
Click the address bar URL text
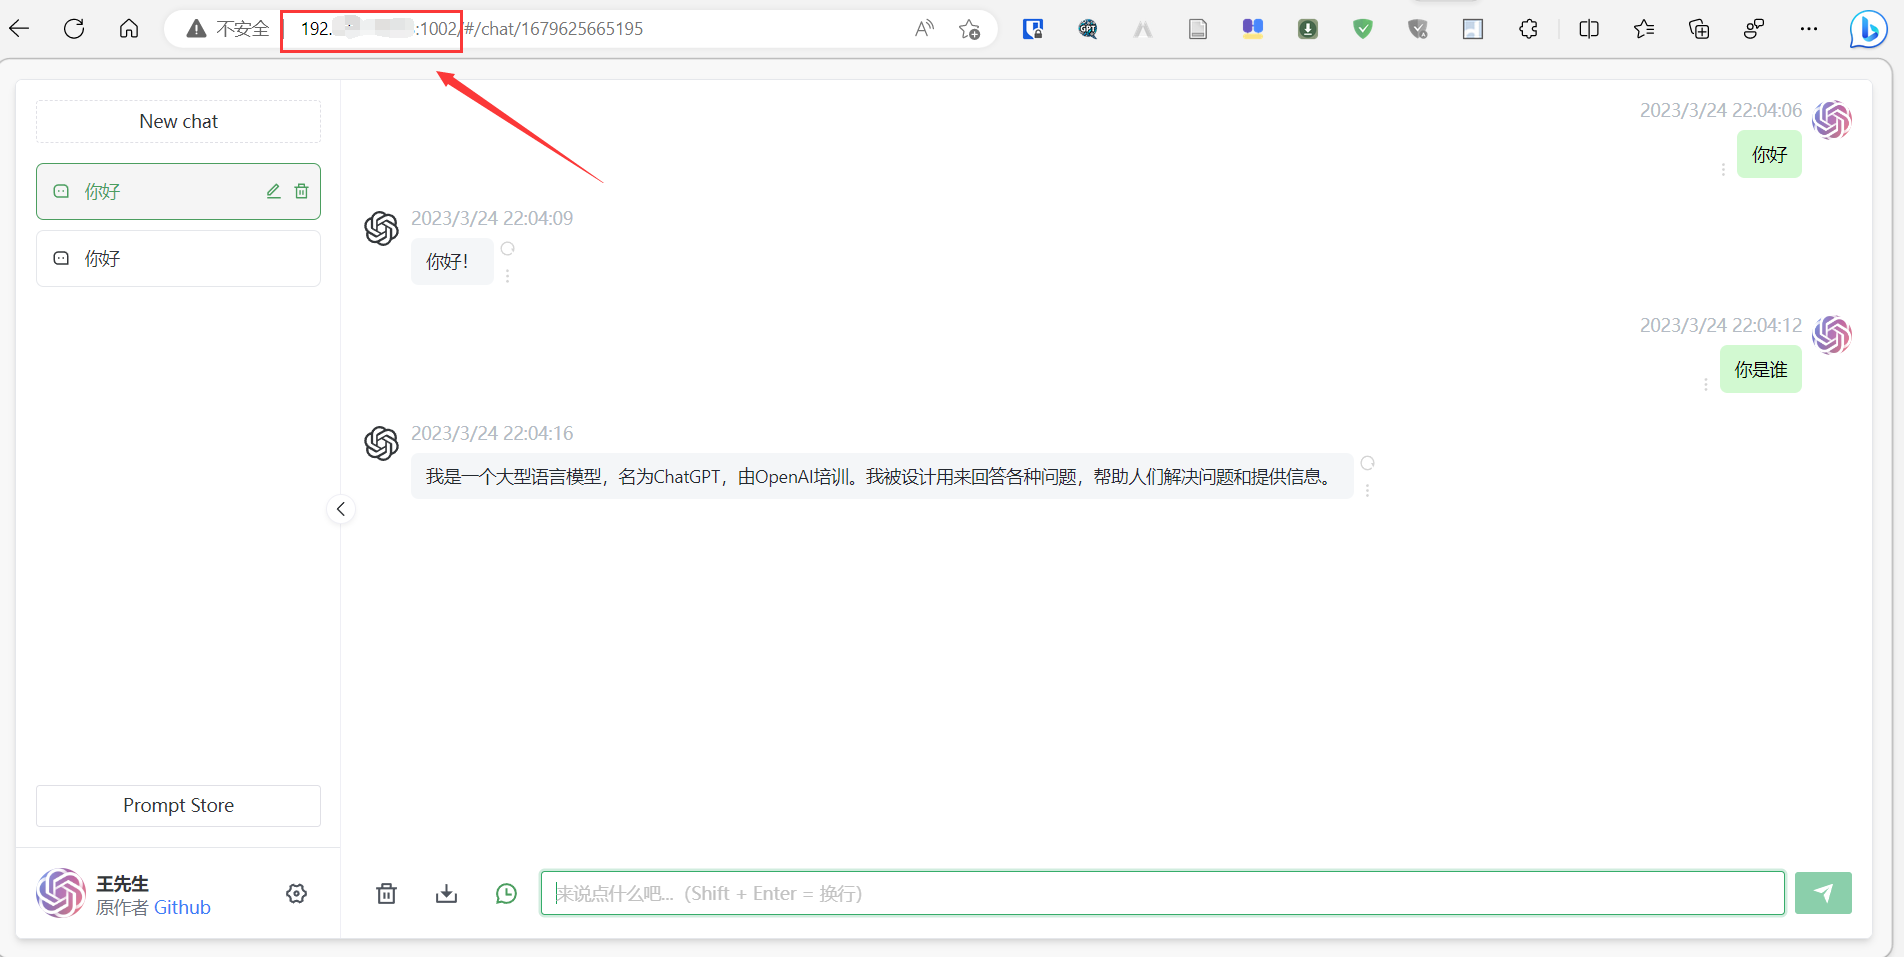[x=472, y=29]
